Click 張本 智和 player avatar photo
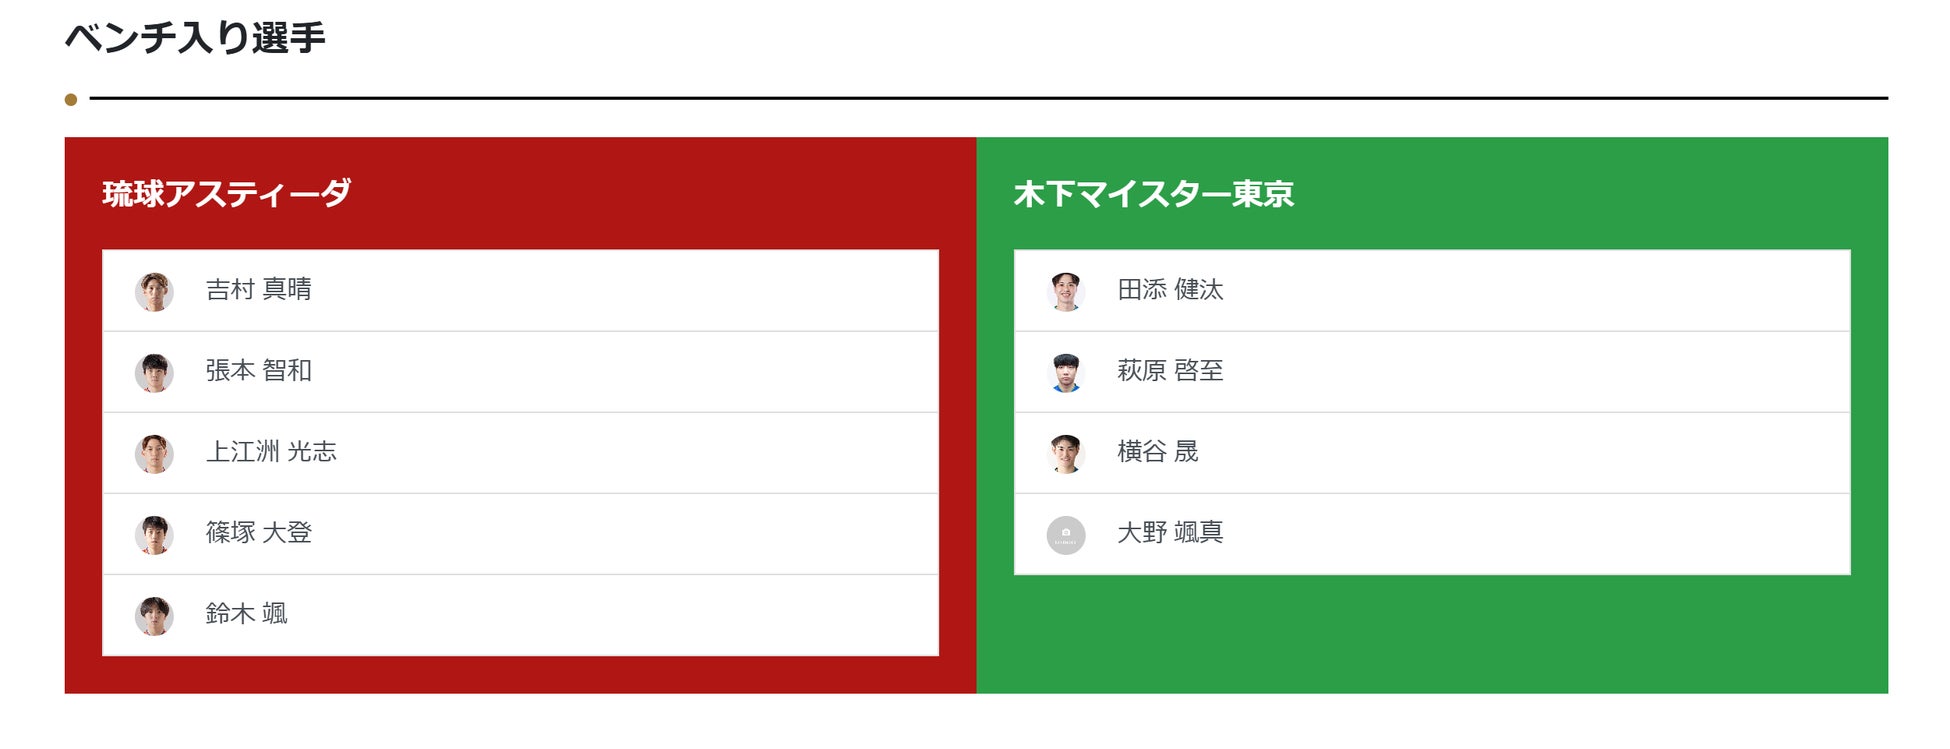The width and height of the screenshot is (1950, 749). click(x=154, y=373)
